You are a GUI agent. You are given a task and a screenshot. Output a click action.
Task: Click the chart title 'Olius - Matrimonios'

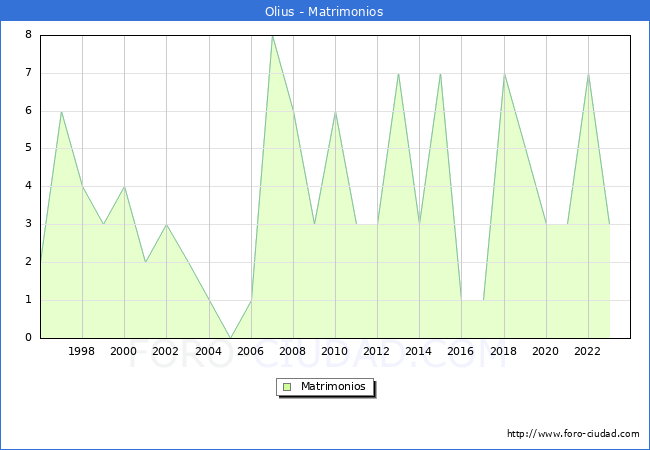pos(324,11)
